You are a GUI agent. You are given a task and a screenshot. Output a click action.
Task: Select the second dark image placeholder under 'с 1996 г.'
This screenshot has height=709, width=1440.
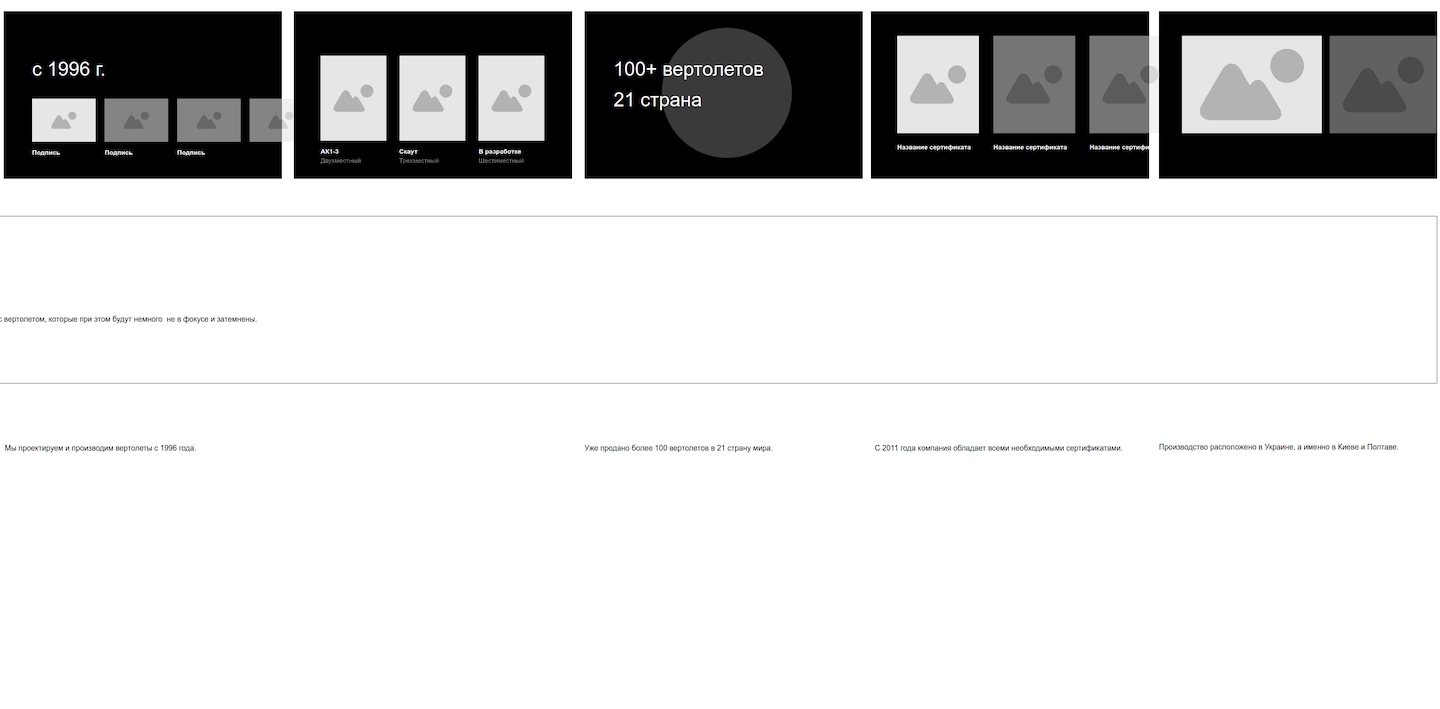209,120
